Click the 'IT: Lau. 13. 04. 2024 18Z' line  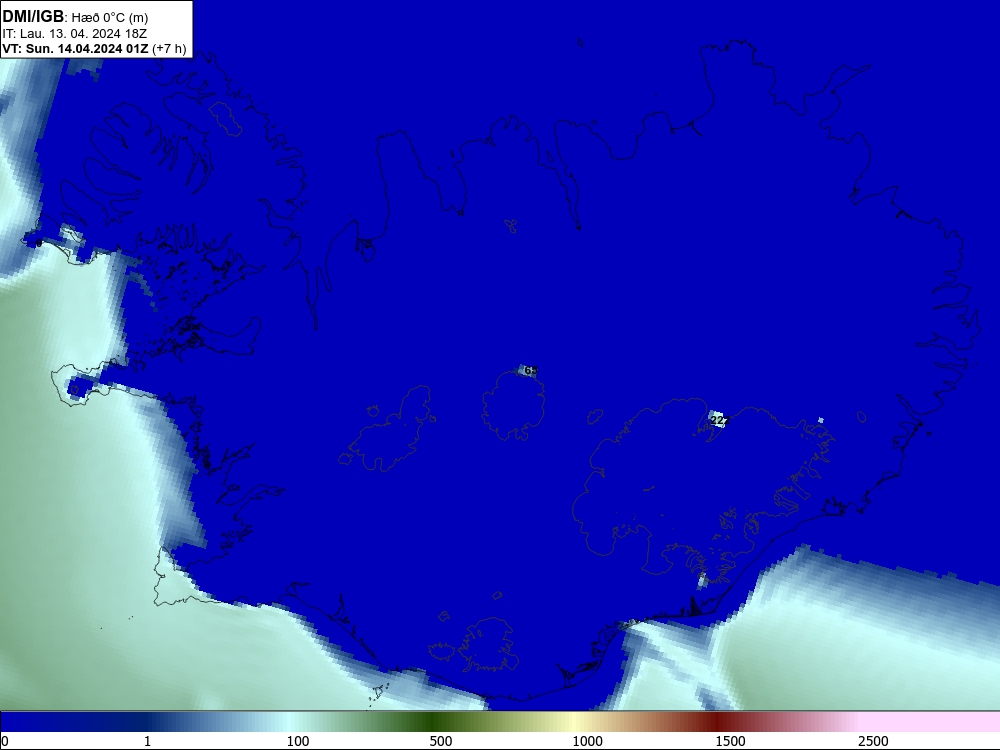point(75,34)
